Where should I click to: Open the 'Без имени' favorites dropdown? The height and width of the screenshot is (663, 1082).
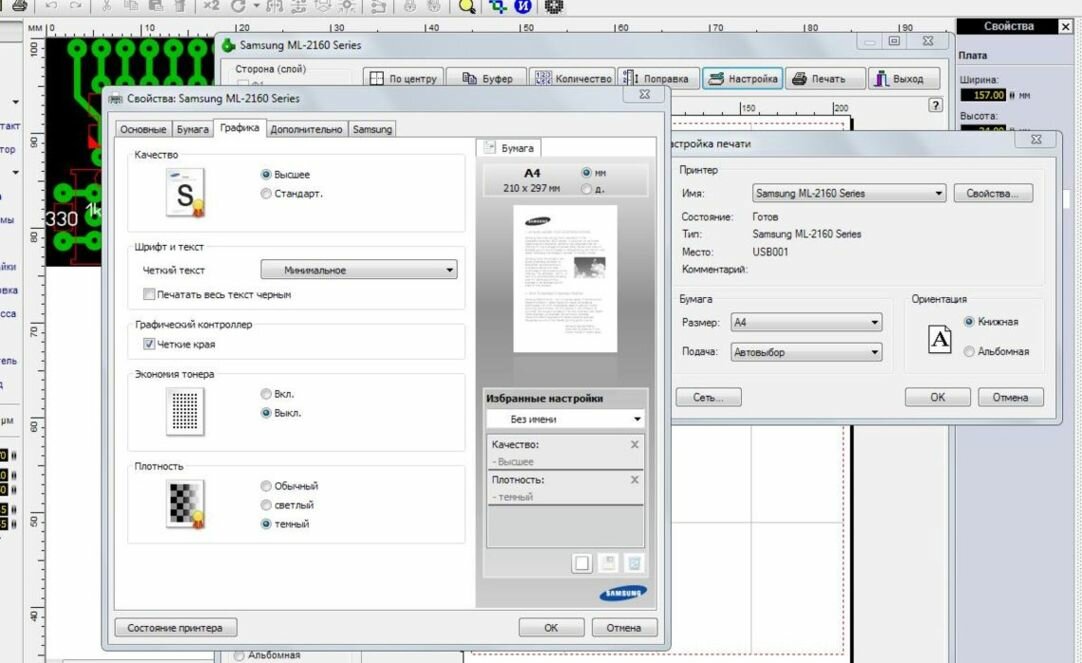[565, 419]
